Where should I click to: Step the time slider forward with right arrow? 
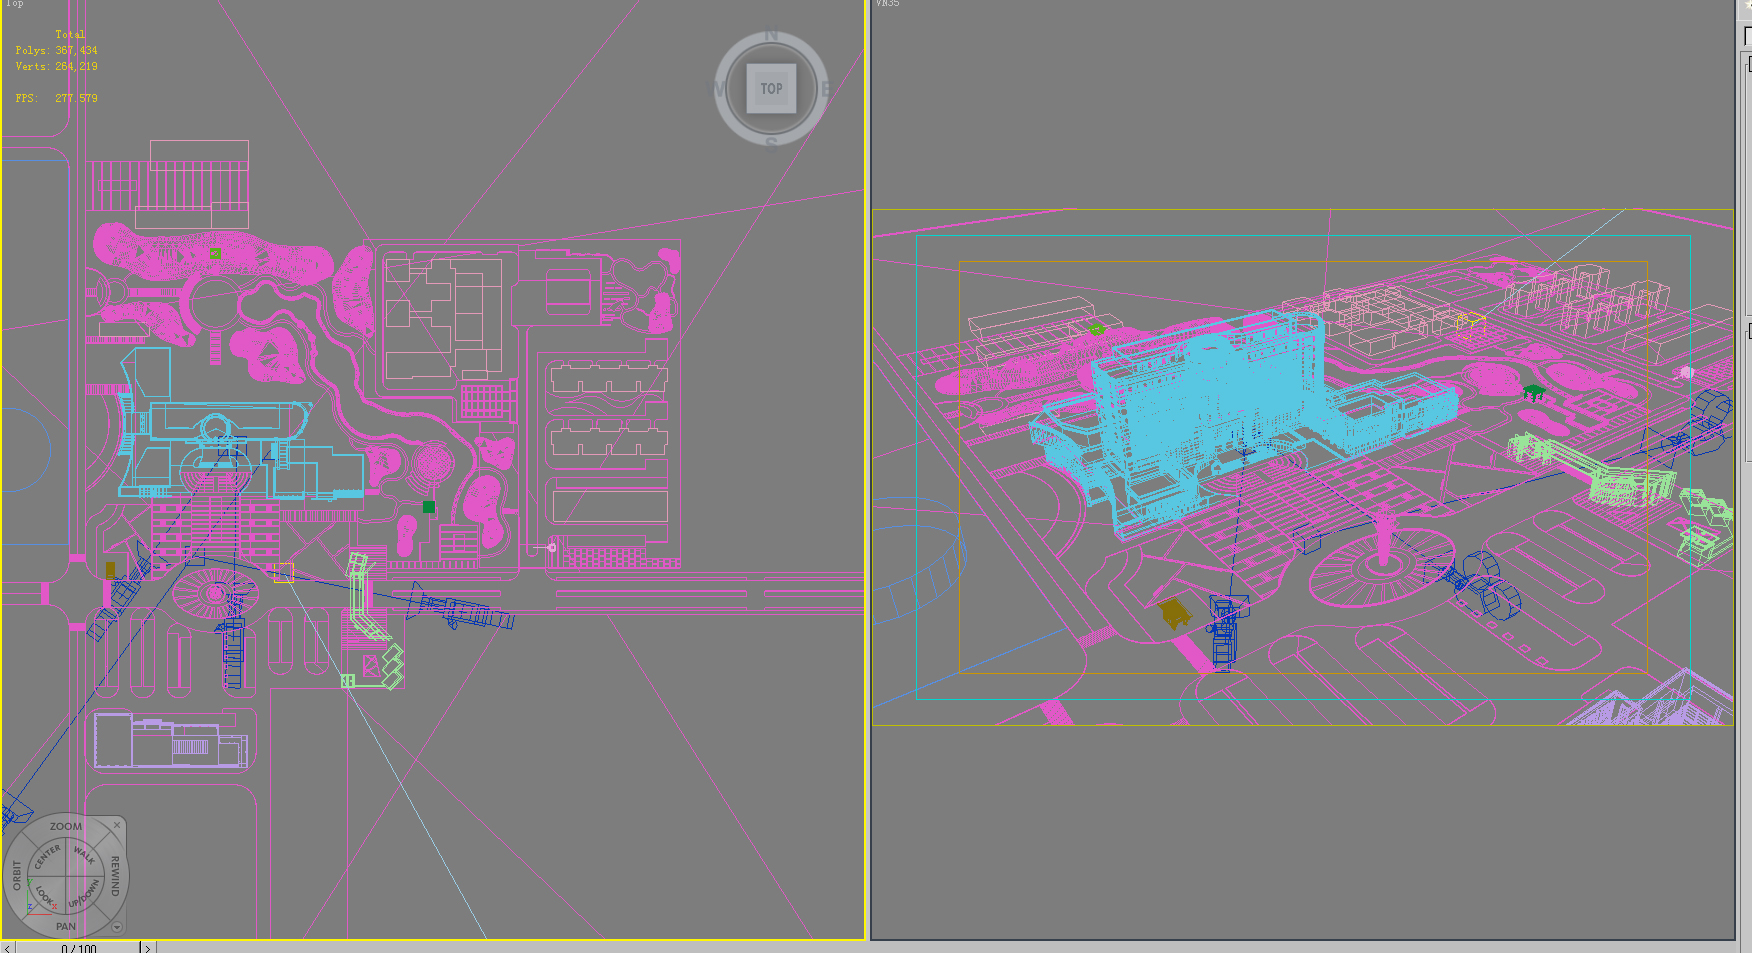(x=147, y=948)
